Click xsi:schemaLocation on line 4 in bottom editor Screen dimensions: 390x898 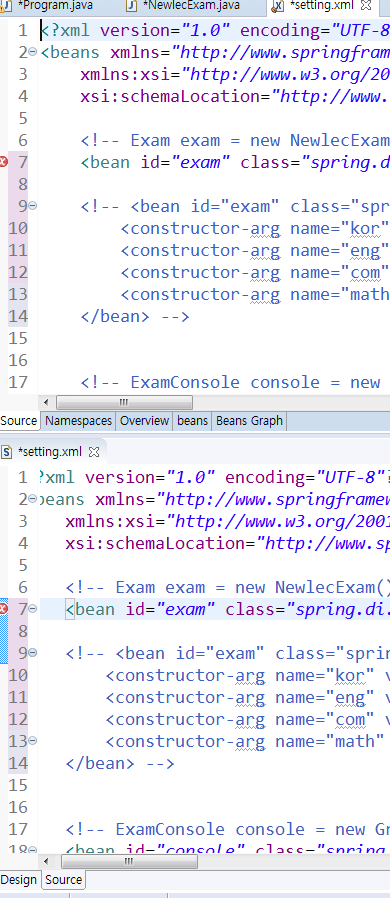coord(228,543)
